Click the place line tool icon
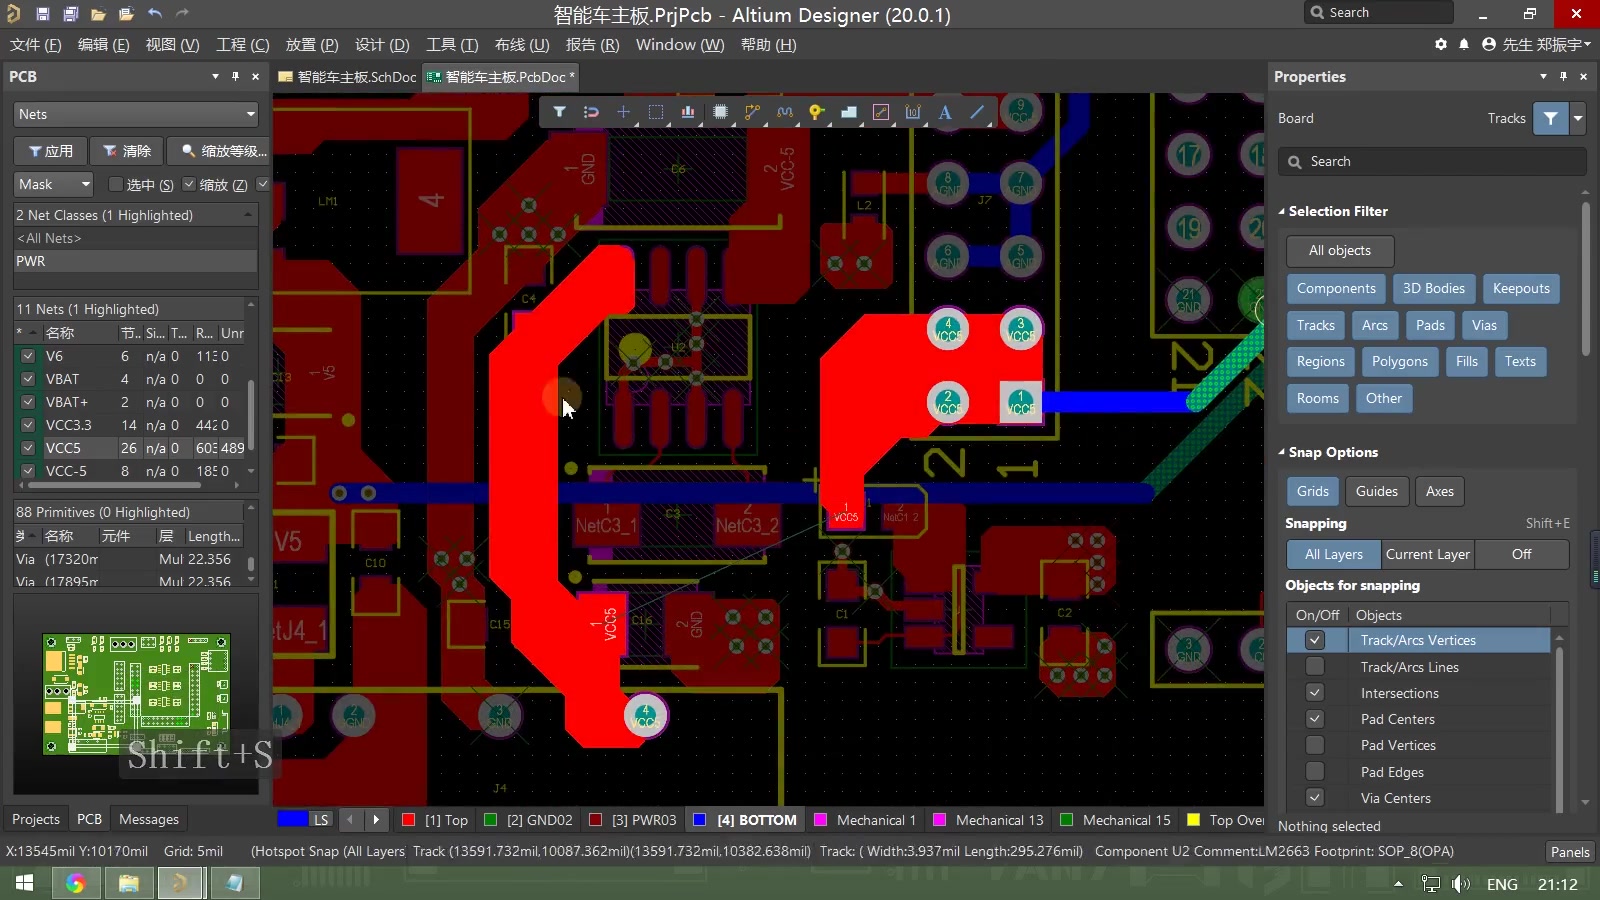This screenshot has height=900, width=1600. (977, 112)
